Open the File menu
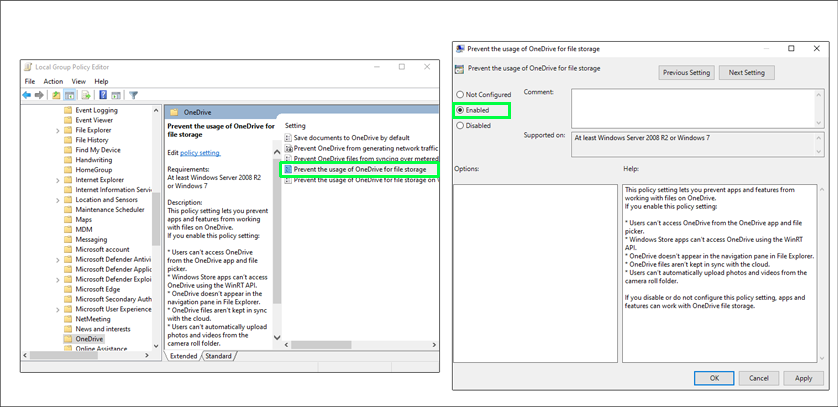 click(30, 81)
